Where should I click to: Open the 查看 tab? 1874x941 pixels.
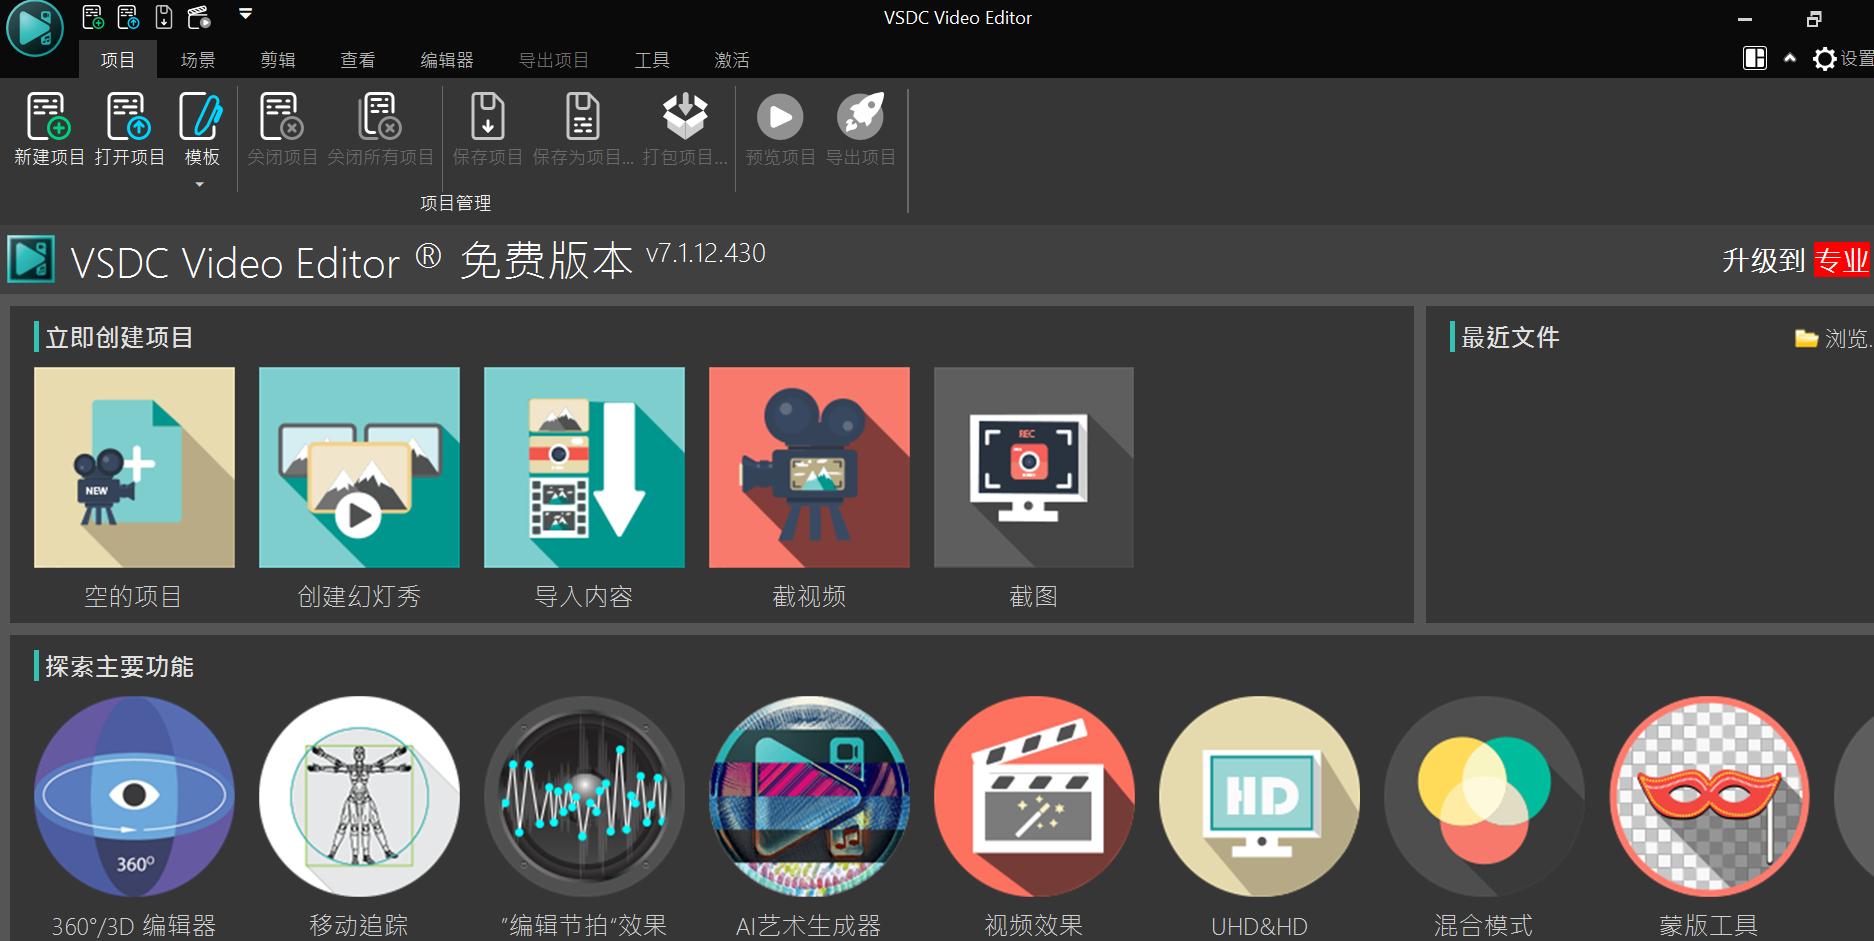click(x=358, y=60)
